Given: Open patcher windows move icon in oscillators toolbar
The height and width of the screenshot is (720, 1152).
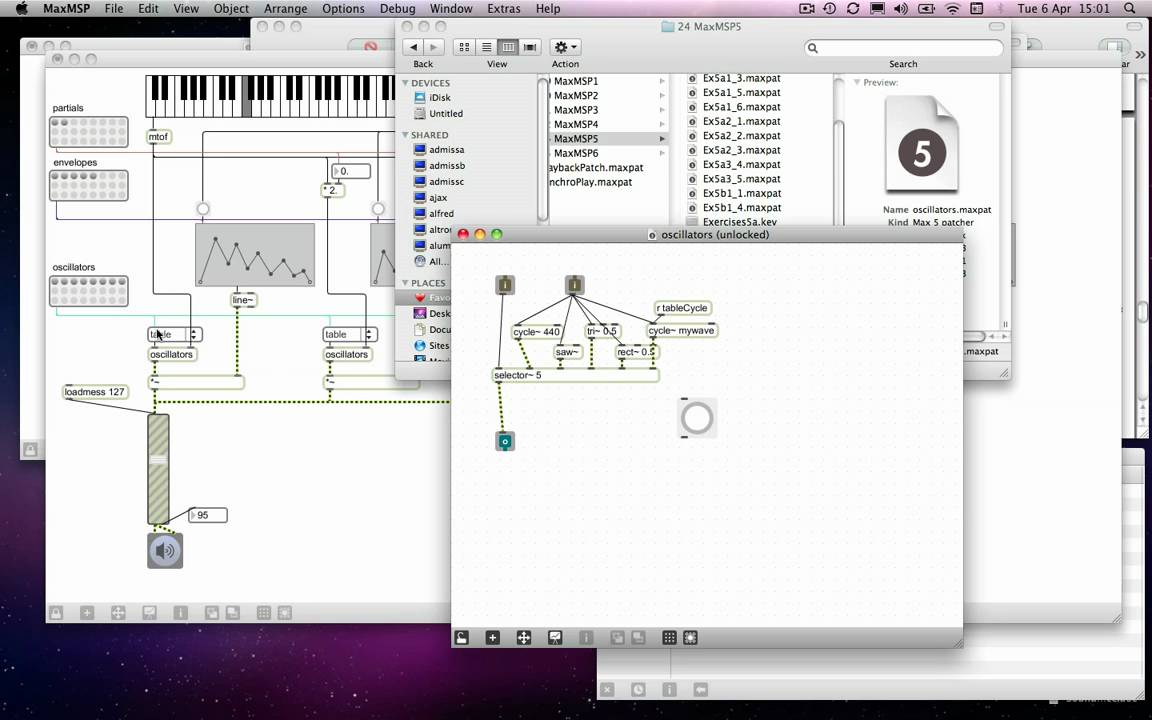Looking at the screenshot, I should pyautogui.click(x=523, y=638).
